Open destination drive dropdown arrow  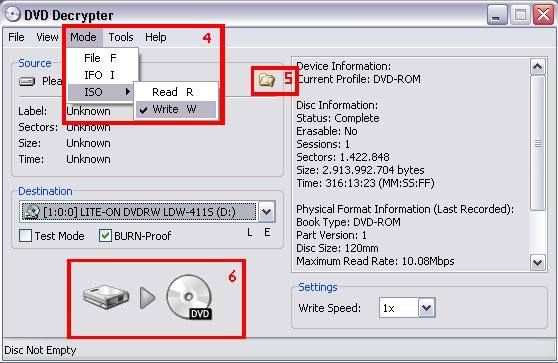(x=267, y=212)
